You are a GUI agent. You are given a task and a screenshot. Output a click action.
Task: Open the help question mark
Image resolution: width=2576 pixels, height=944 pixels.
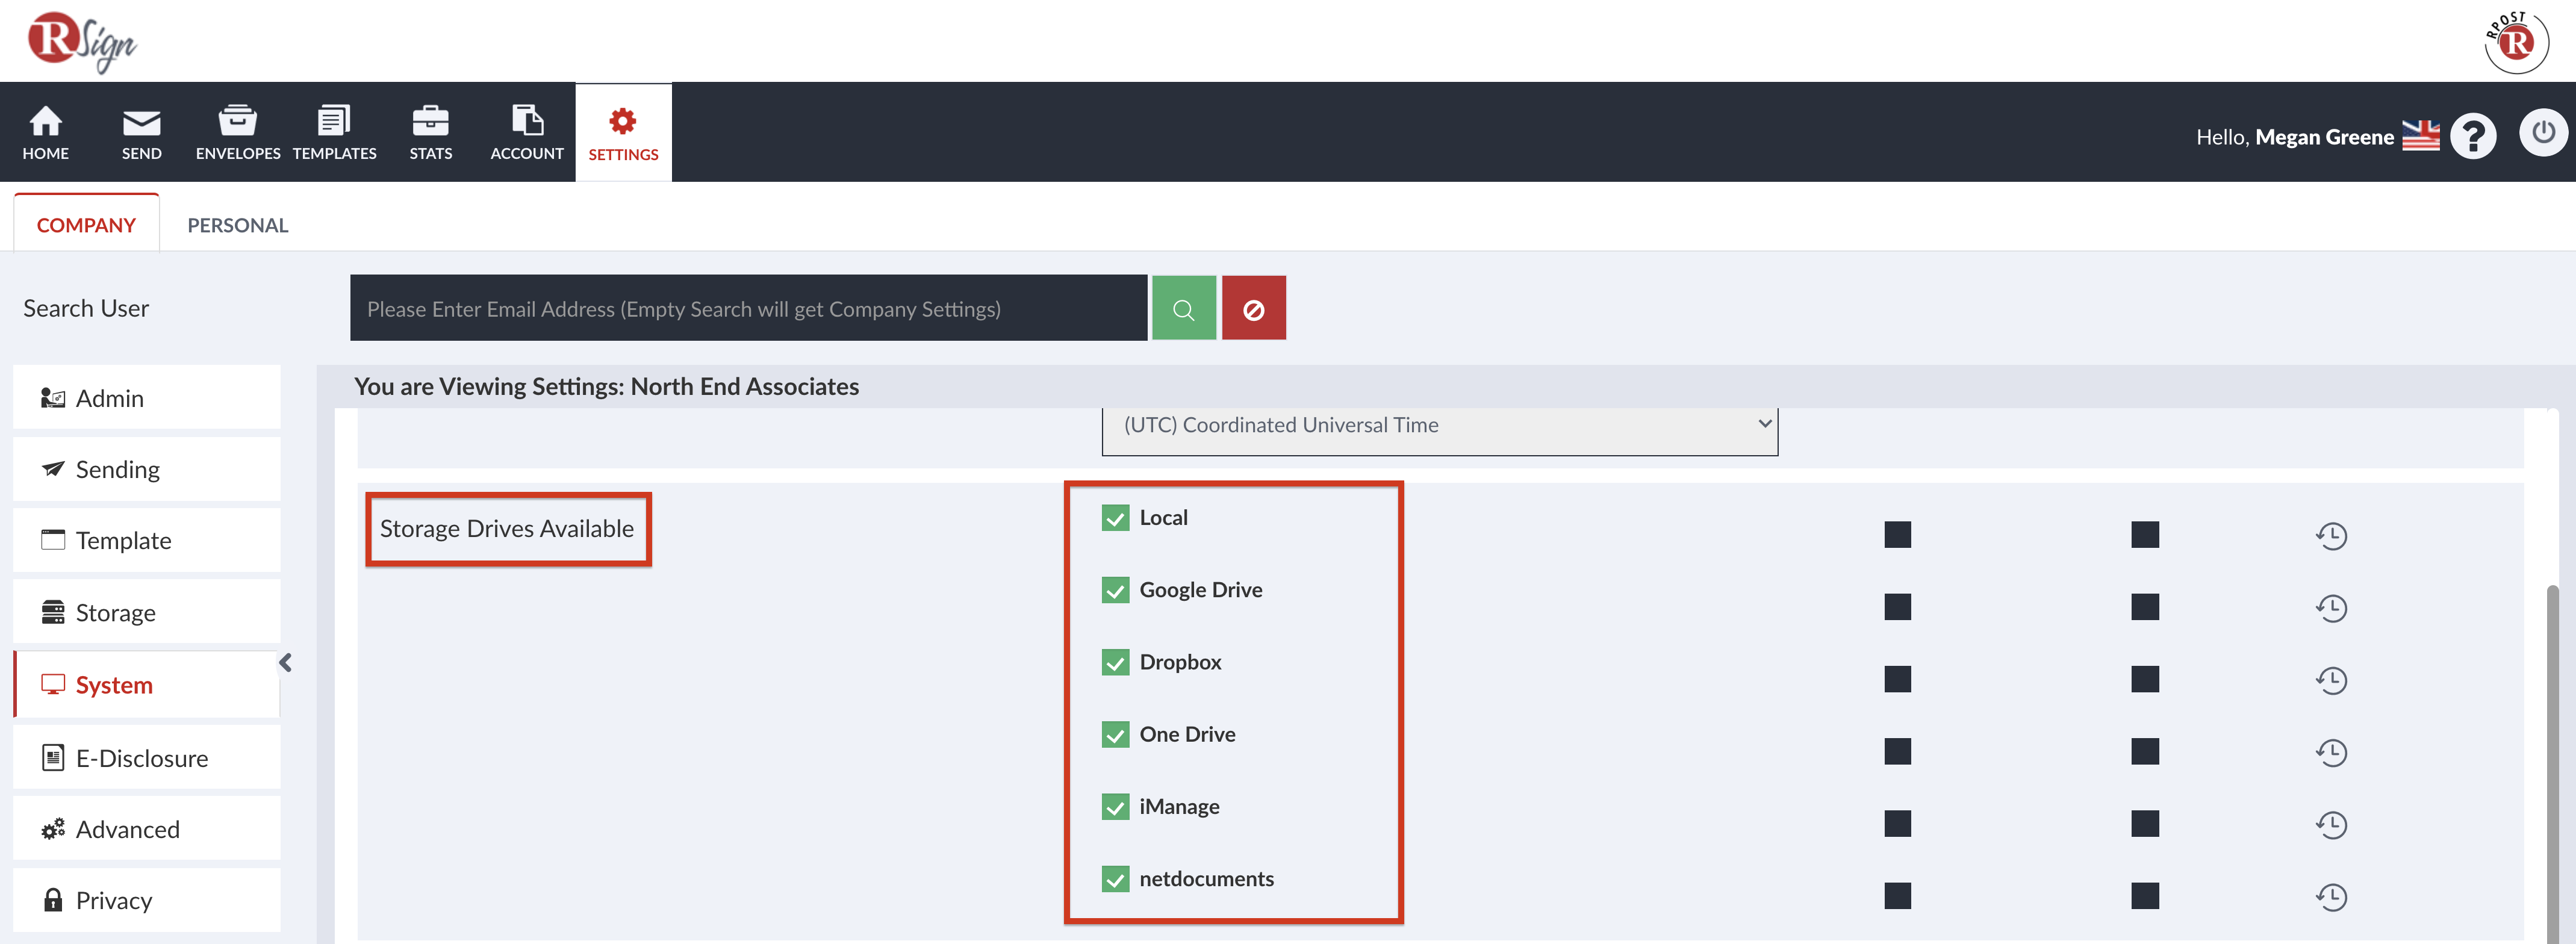click(x=2474, y=136)
